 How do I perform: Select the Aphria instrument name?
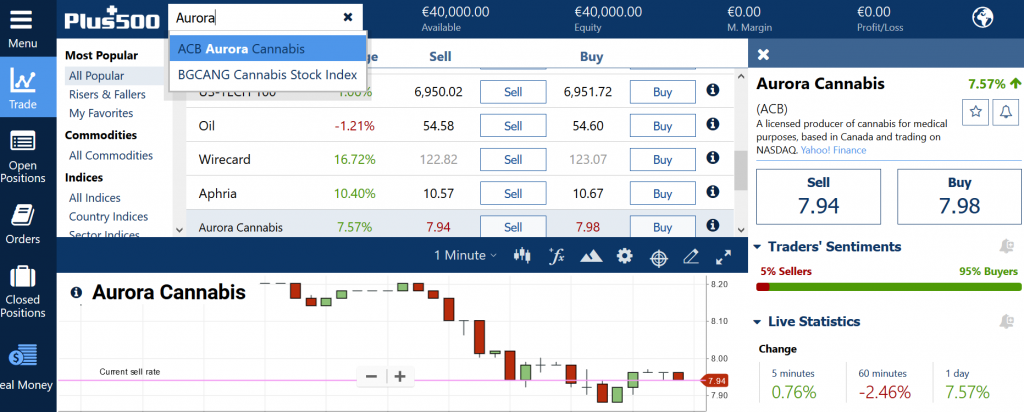coord(217,194)
